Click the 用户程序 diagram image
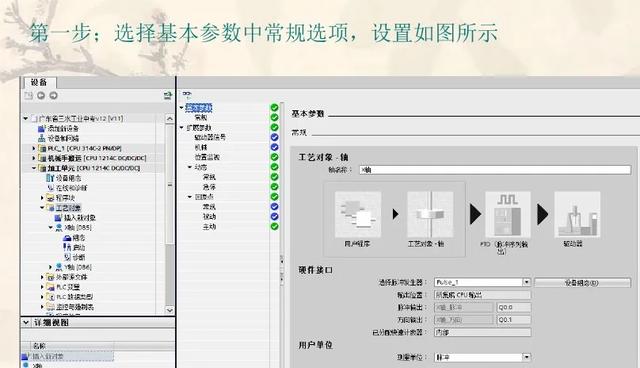640x368 pixels. (x=358, y=215)
